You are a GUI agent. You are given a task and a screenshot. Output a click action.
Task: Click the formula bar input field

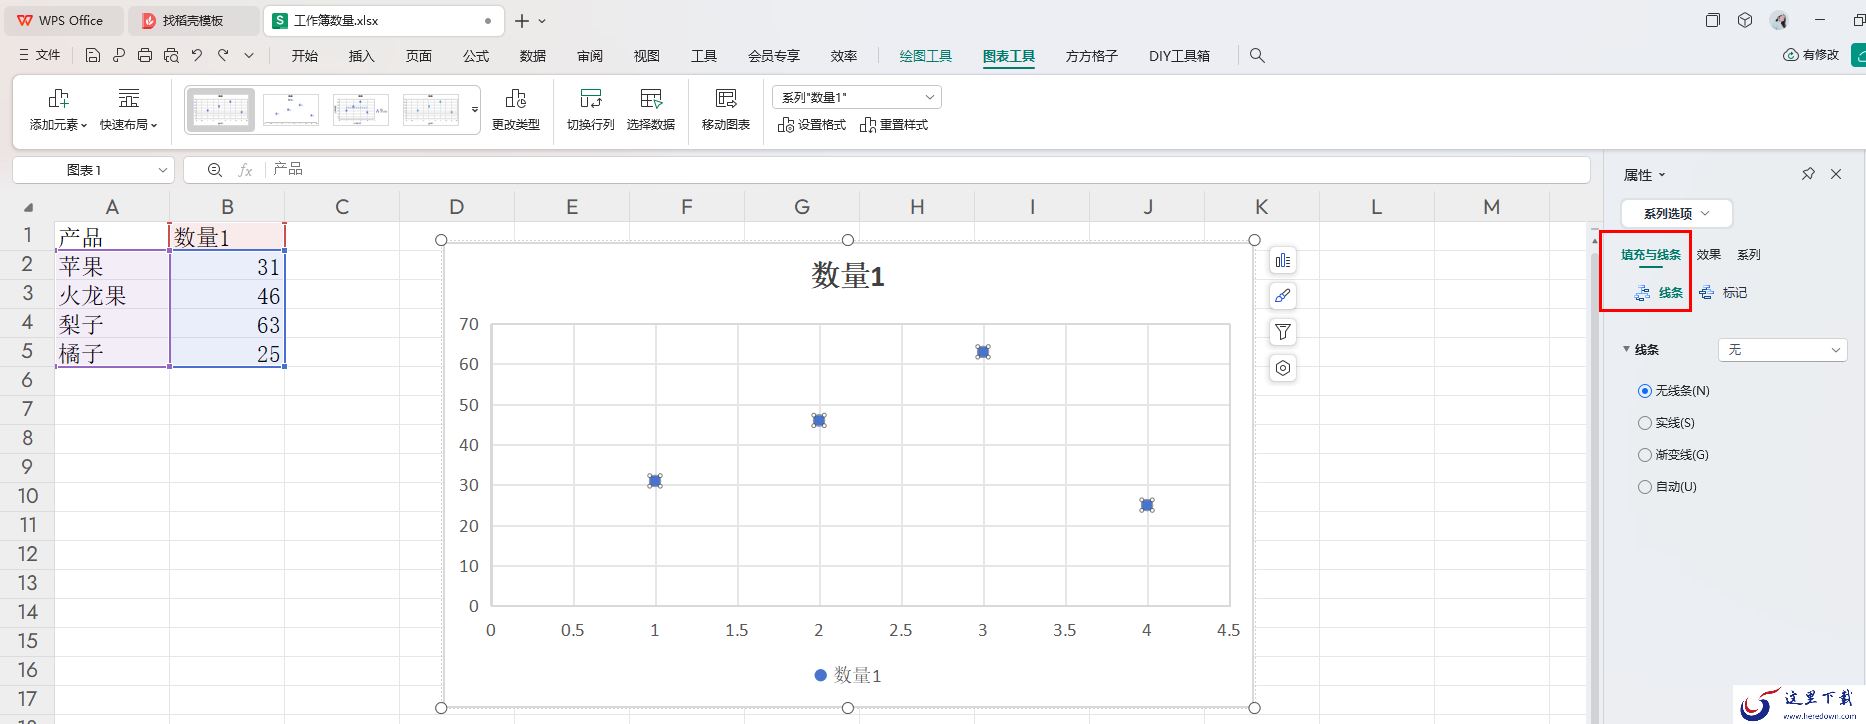[927, 170]
